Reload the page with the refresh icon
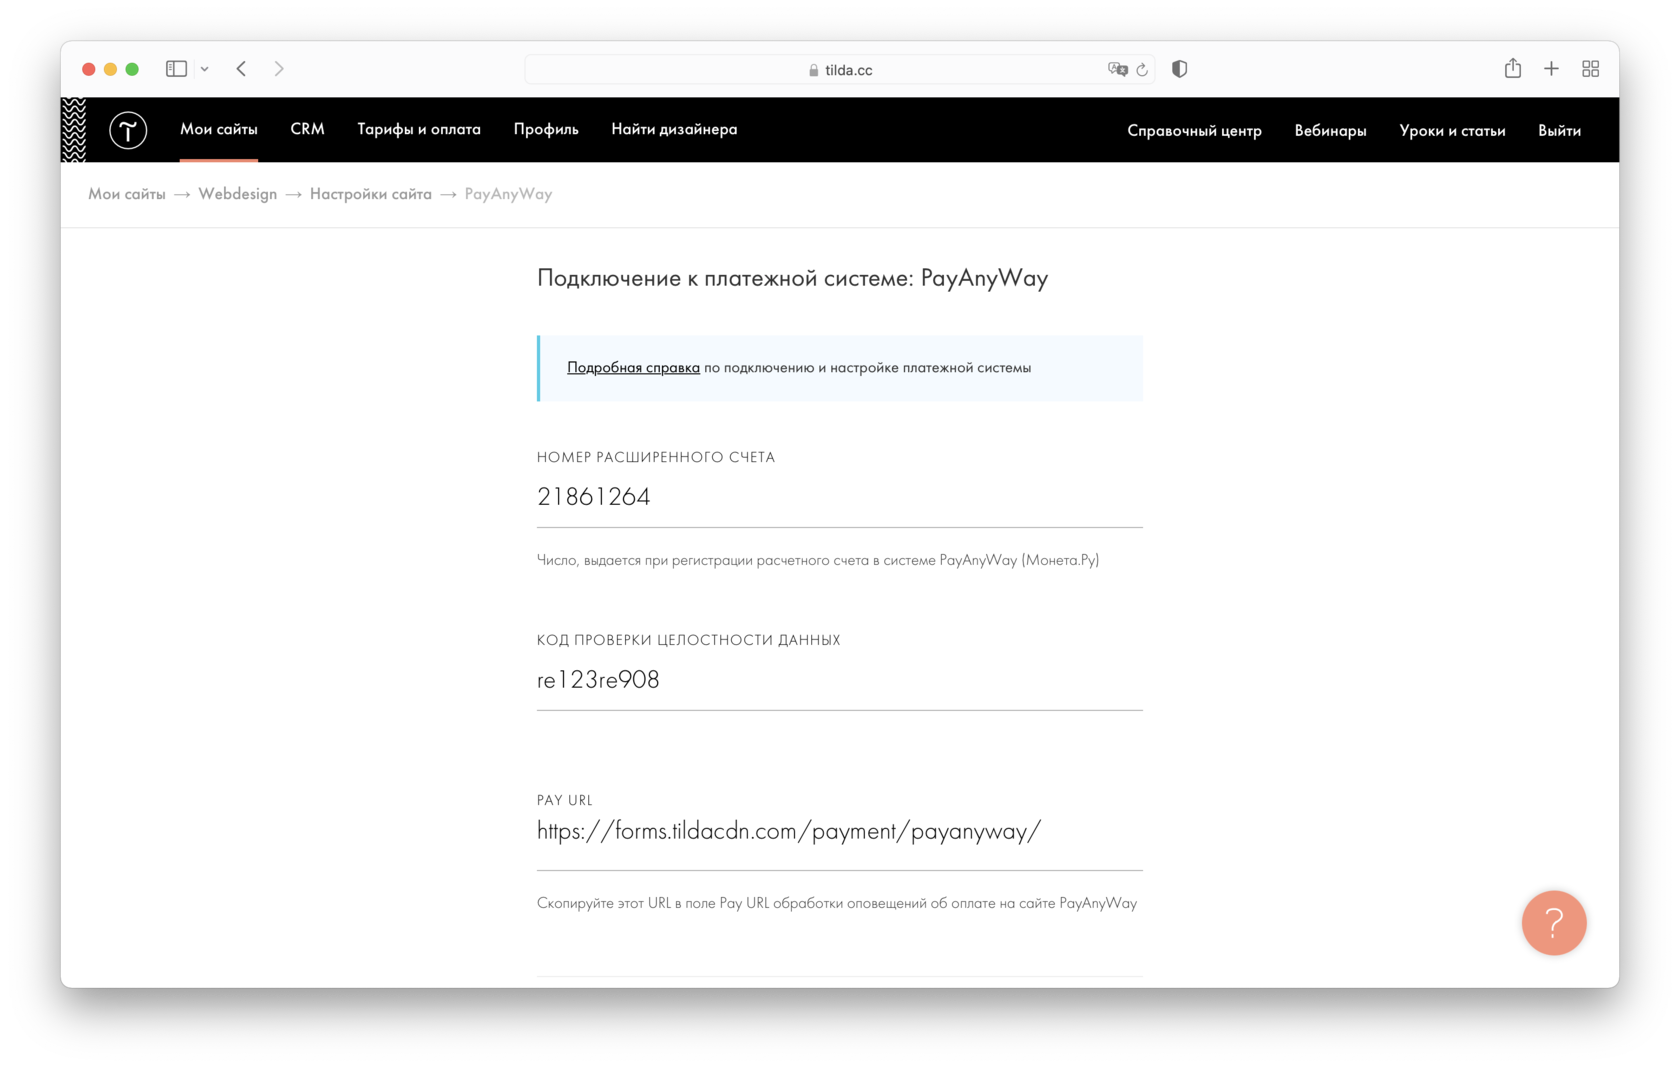Viewport: 1680px width, 1068px height. pyautogui.click(x=1142, y=70)
